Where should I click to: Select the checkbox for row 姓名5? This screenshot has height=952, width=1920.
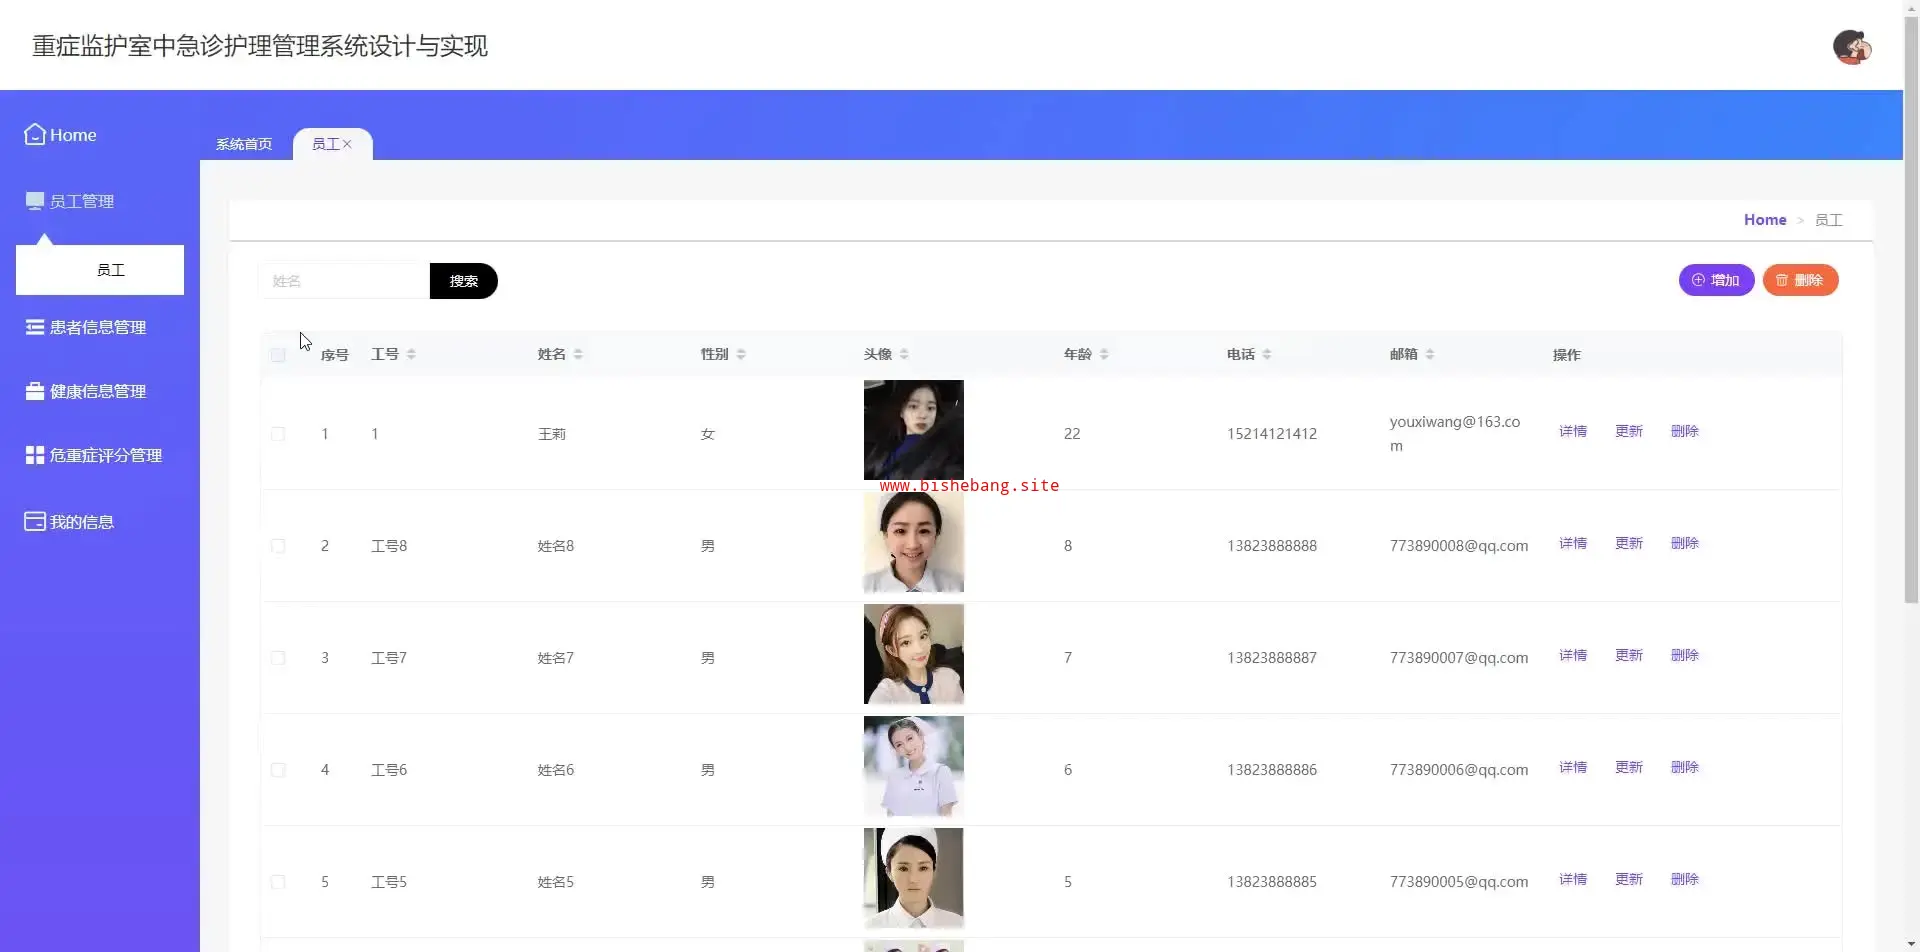278,882
